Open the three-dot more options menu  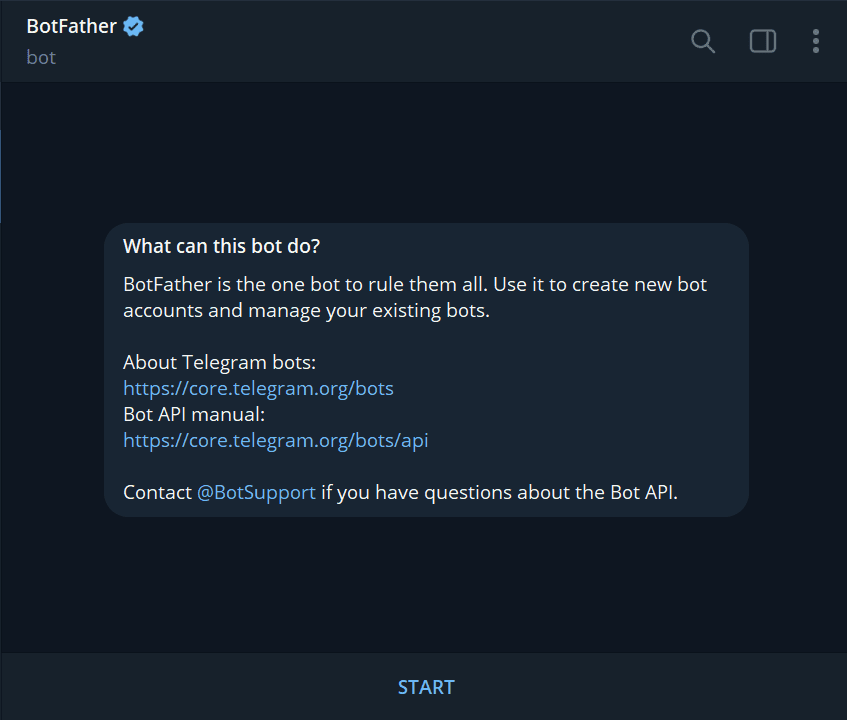click(816, 41)
